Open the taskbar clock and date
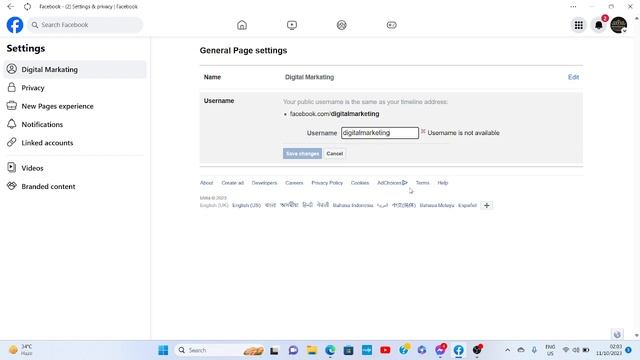 pyautogui.click(x=608, y=350)
